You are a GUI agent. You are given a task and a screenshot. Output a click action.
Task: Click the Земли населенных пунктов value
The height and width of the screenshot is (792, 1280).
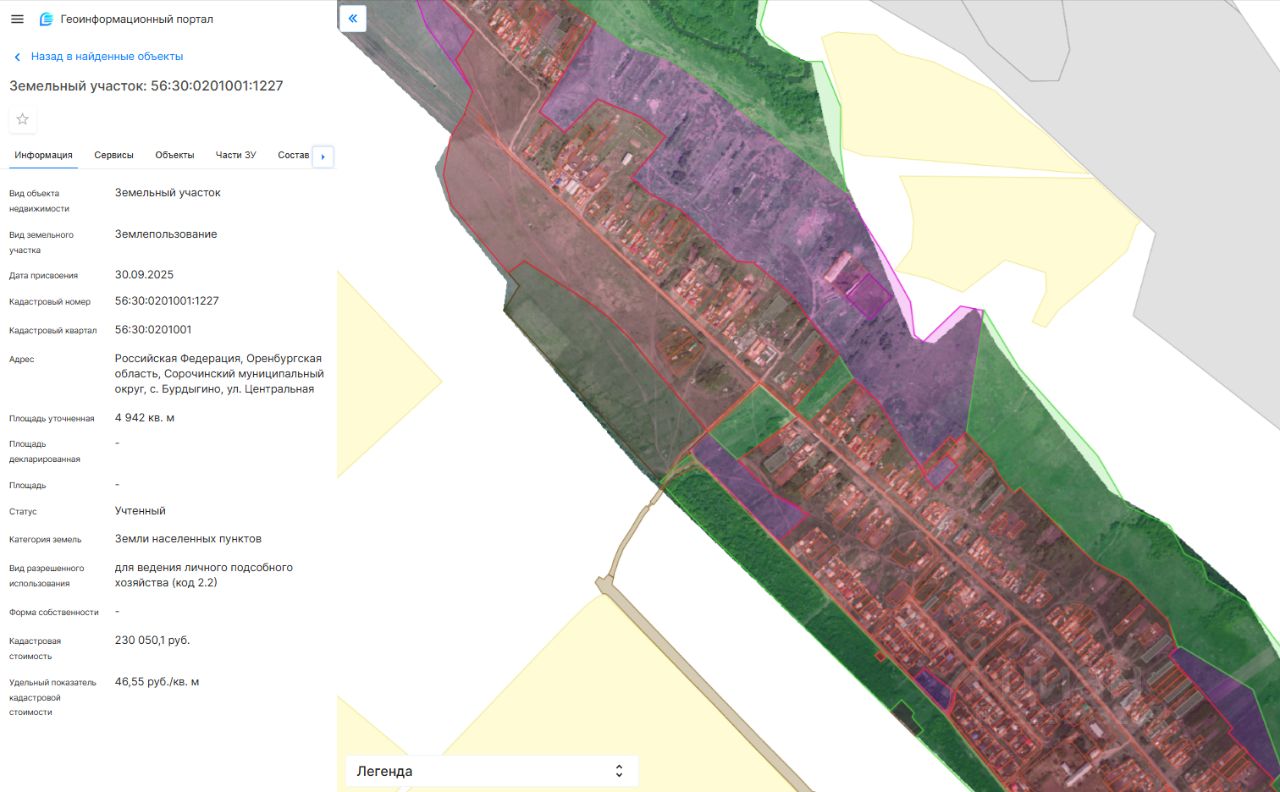(188, 539)
